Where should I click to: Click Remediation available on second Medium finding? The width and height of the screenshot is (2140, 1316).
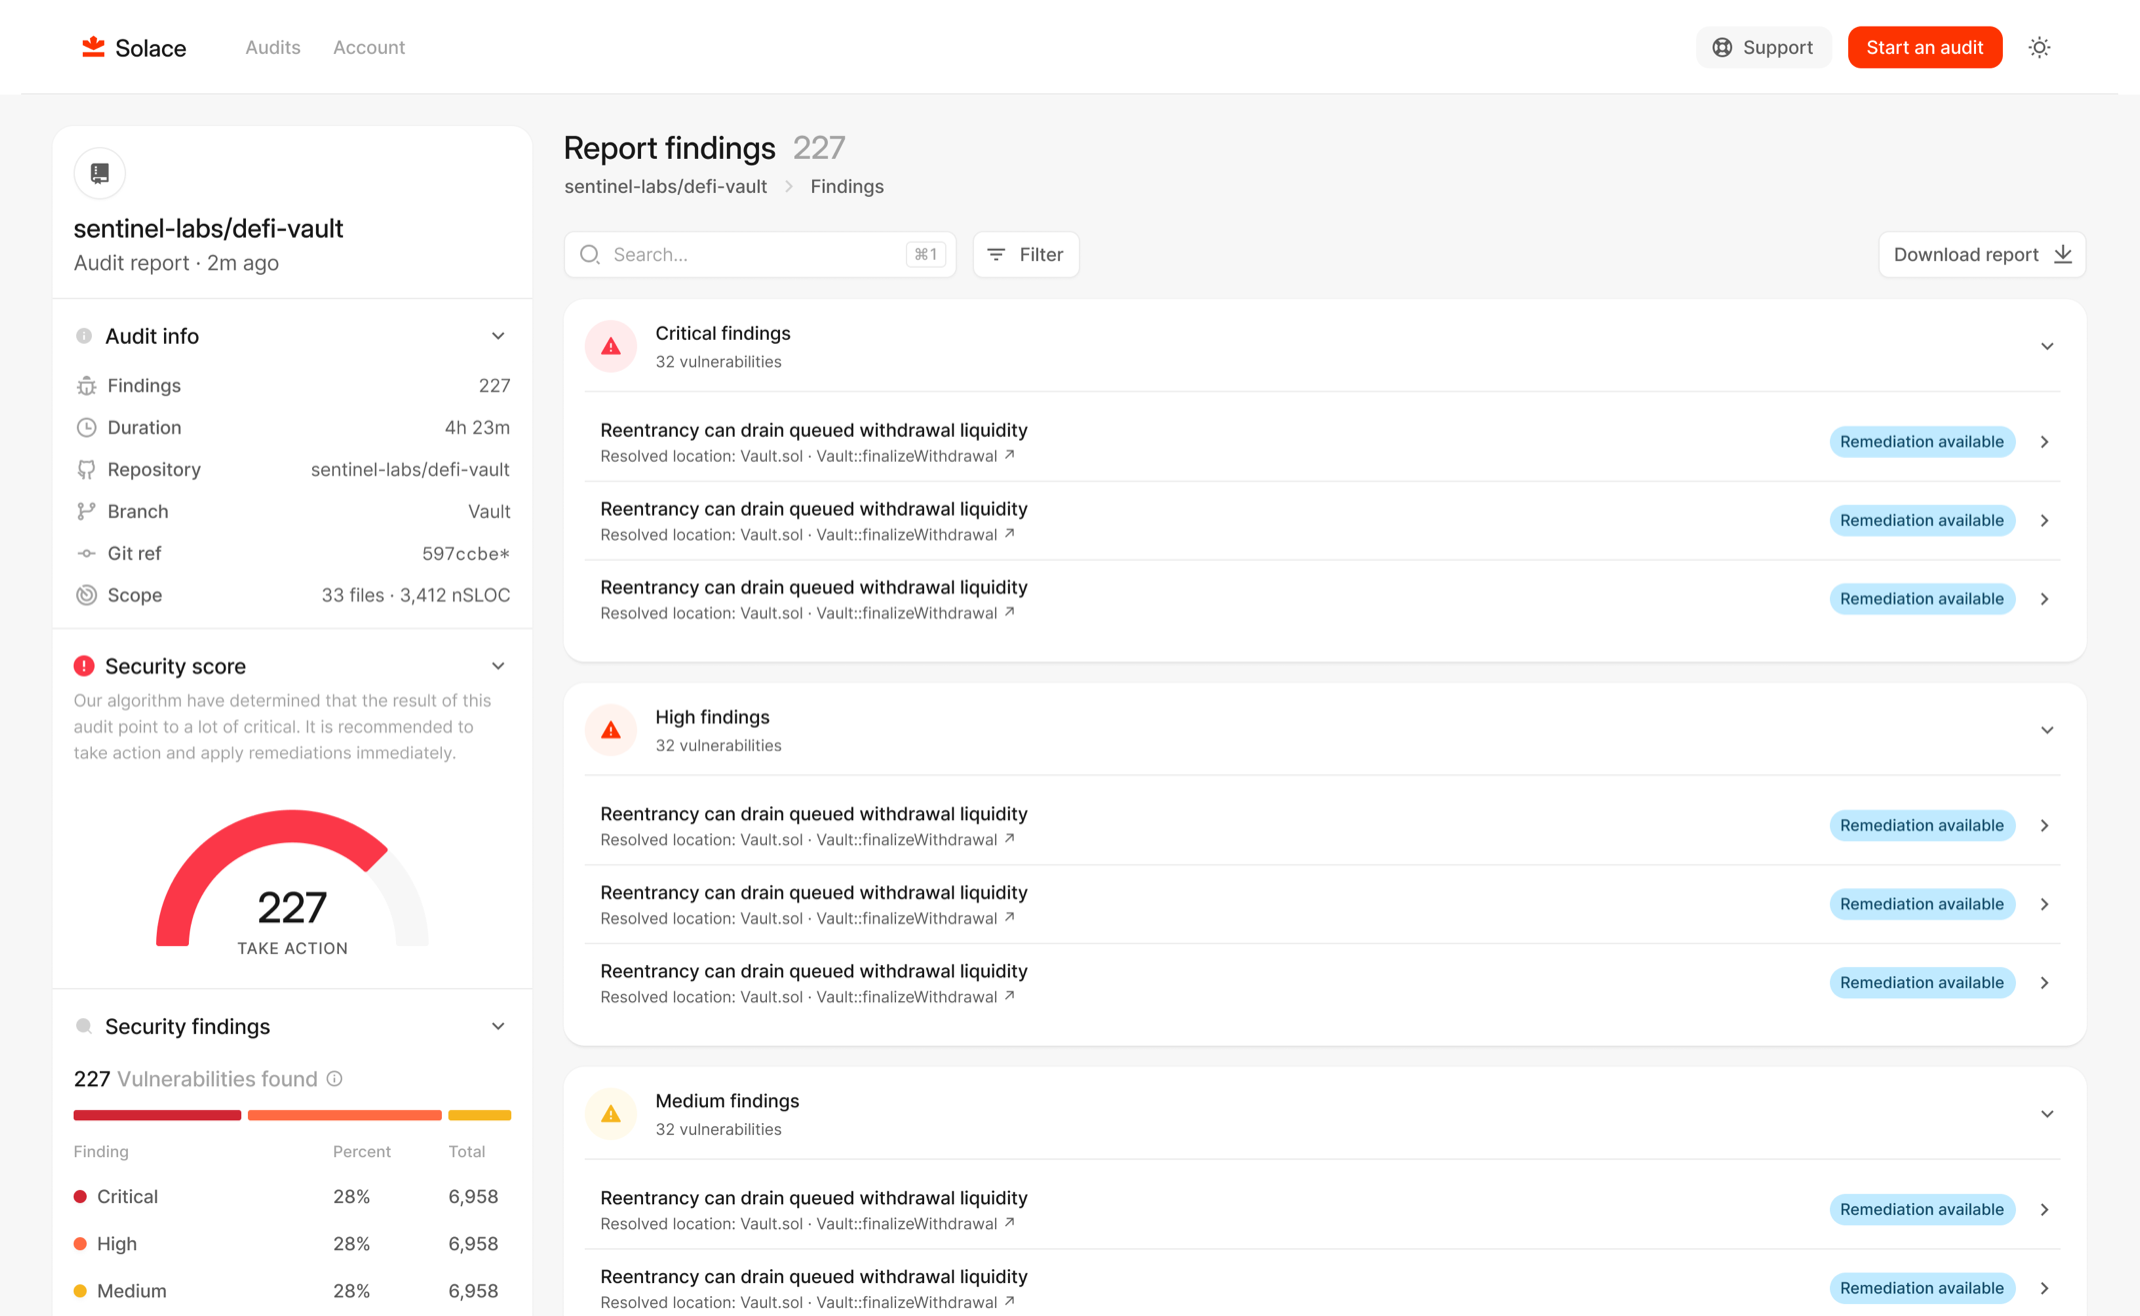pyautogui.click(x=1922, y=1288)
